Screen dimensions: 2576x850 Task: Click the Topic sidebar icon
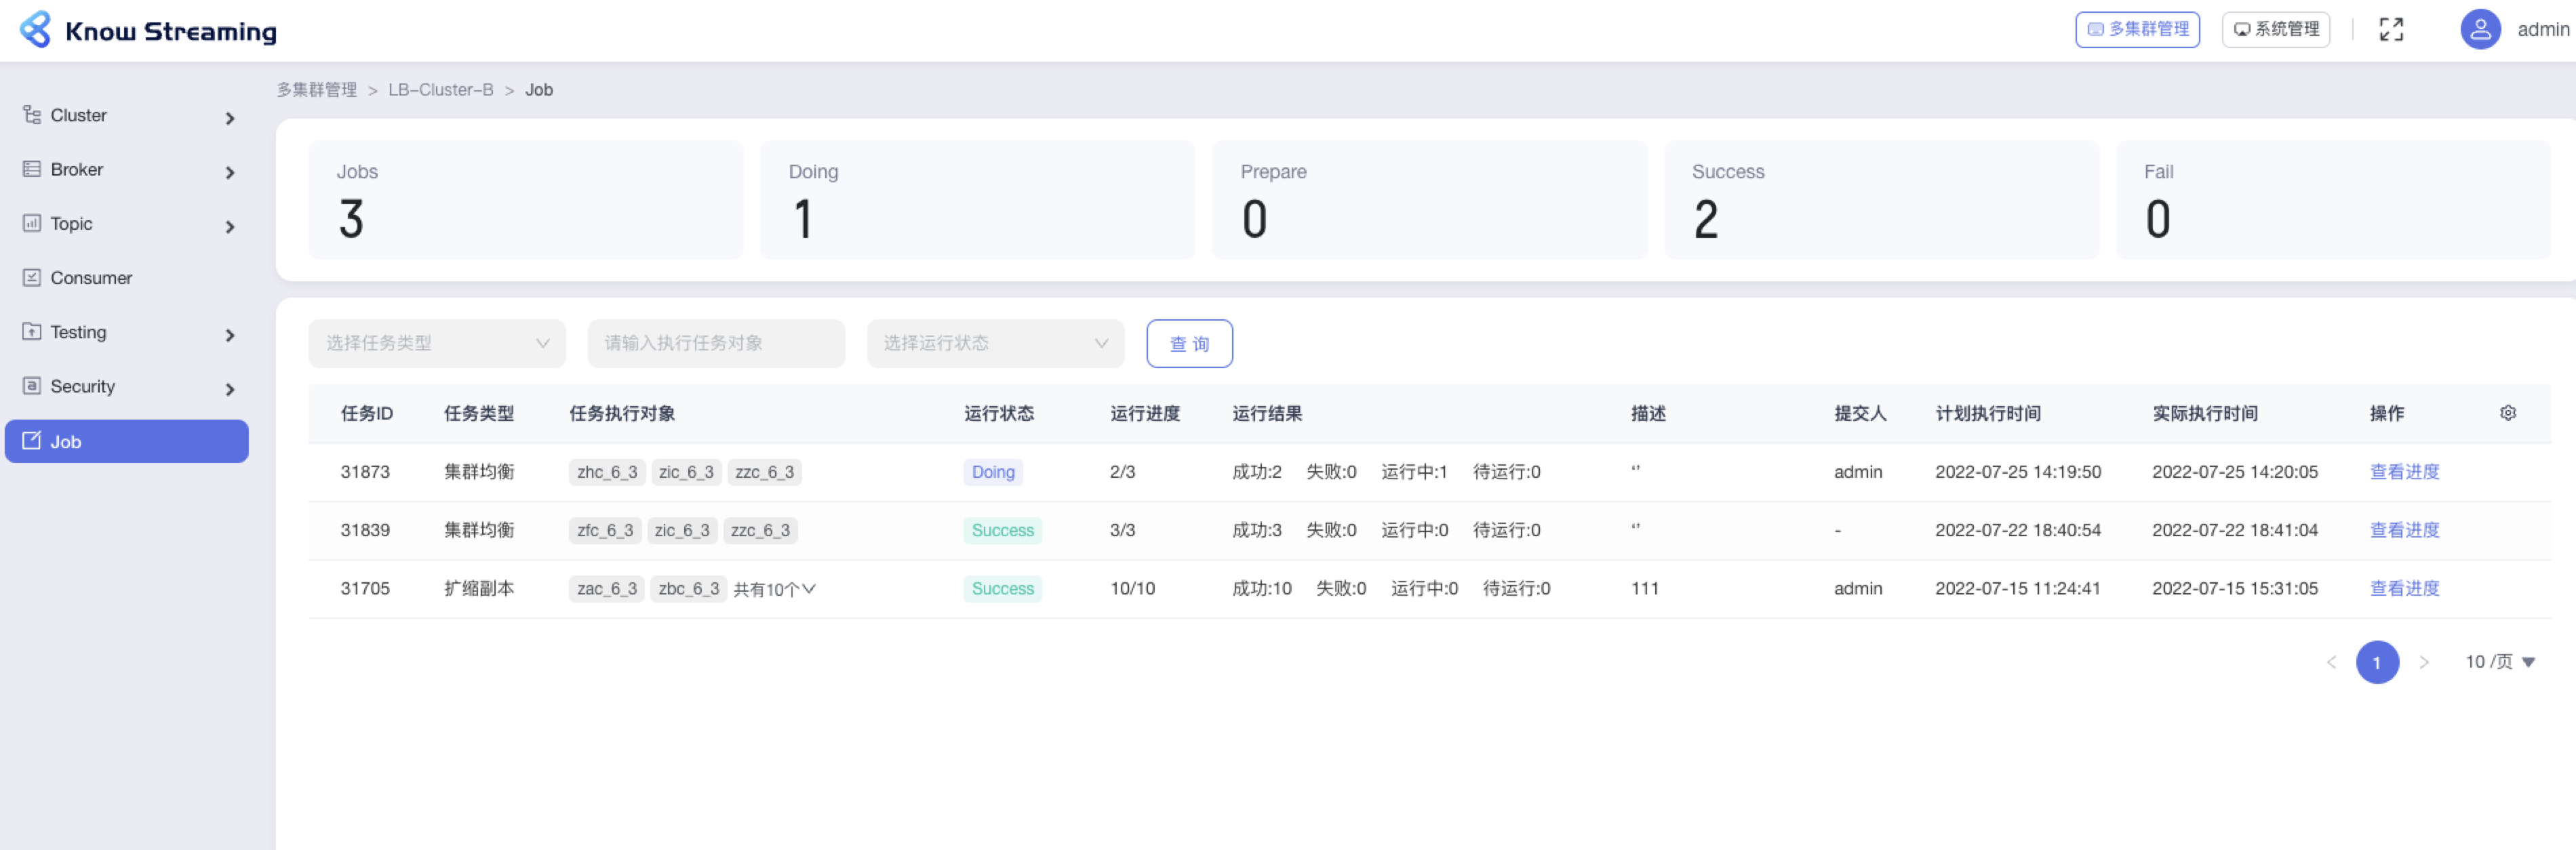pyautogui.click(x=32, y=223)
